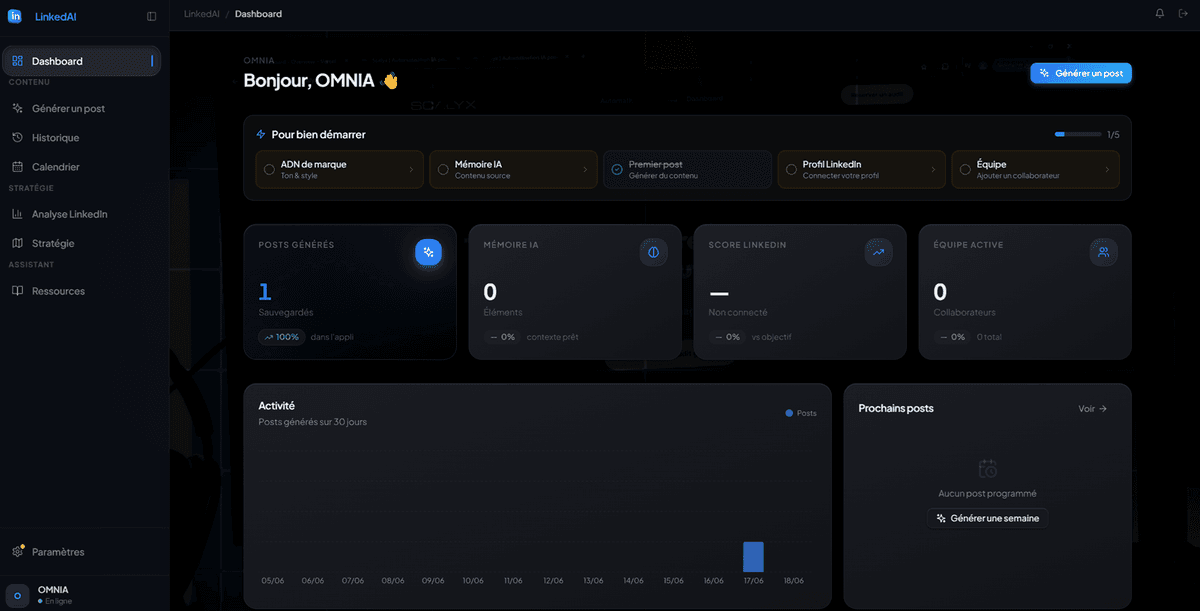Viewport: 1200px width, 611px height.
Task: Click the 'Collaborateurs' label
Action: [964, 312]
